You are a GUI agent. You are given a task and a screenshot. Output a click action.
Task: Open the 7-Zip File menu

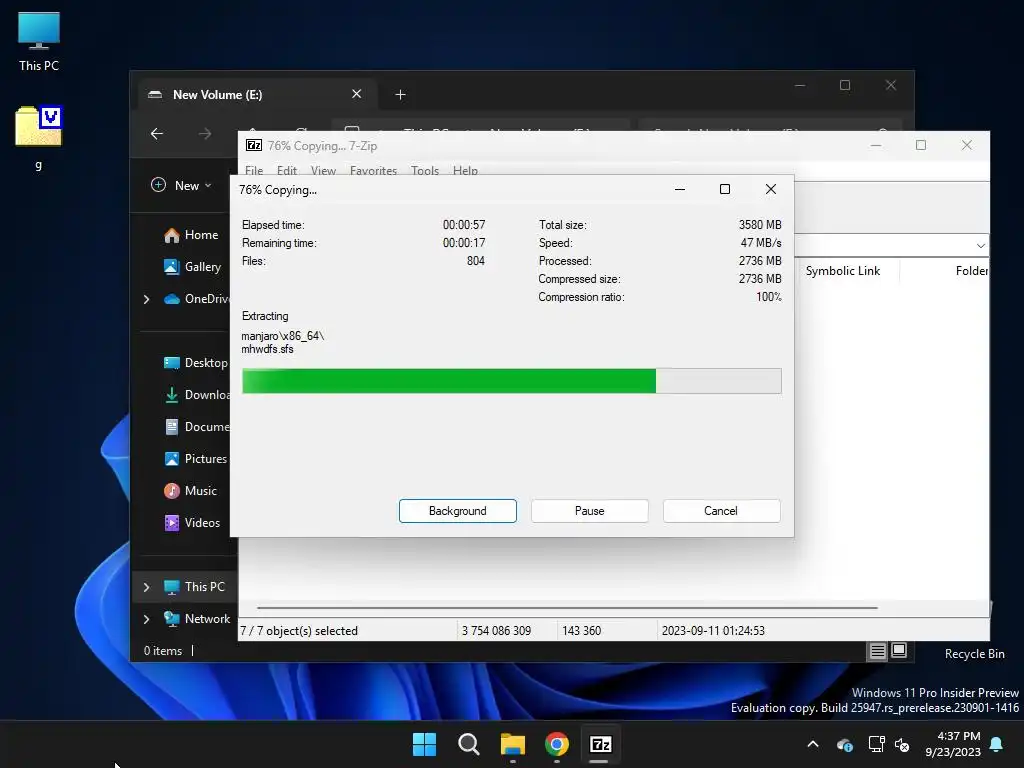coord(254,170)
